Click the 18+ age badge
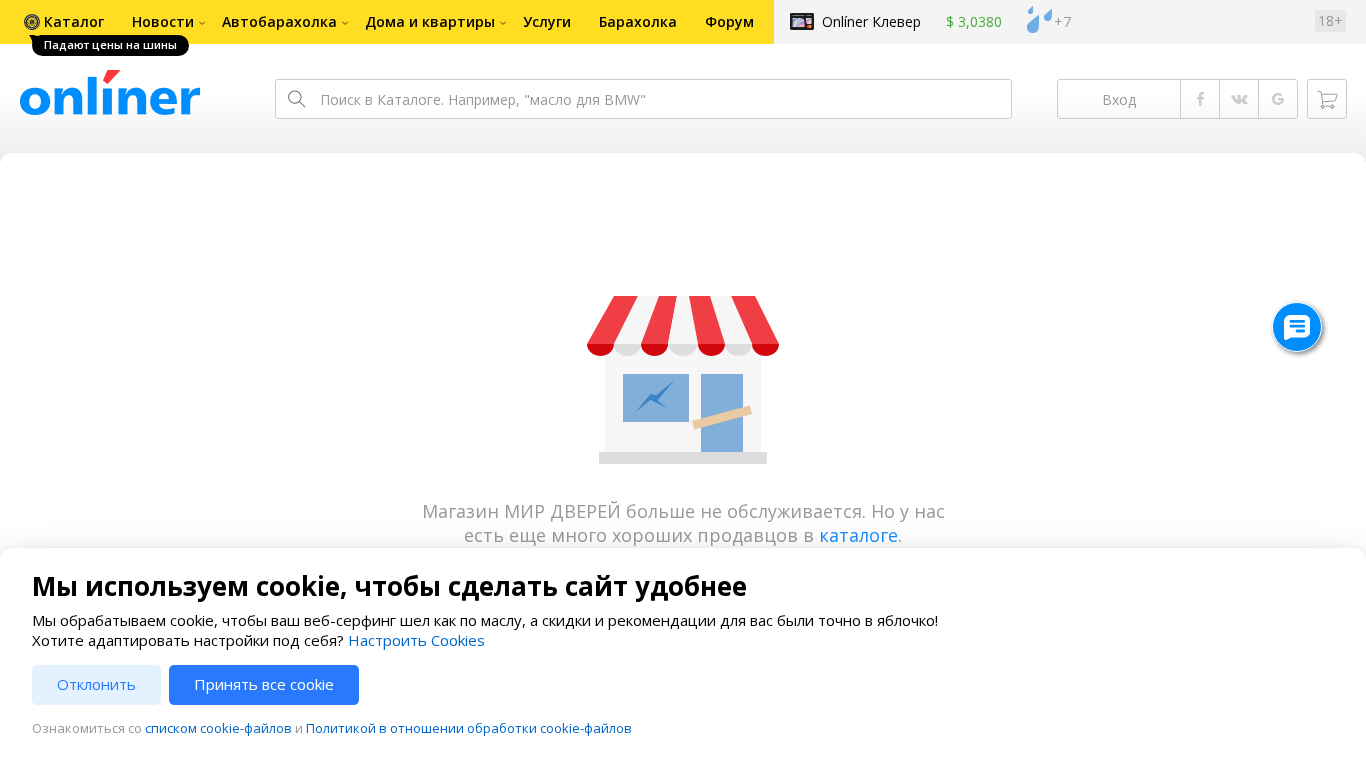1366x768 pixels. (x=1330, y=21)
